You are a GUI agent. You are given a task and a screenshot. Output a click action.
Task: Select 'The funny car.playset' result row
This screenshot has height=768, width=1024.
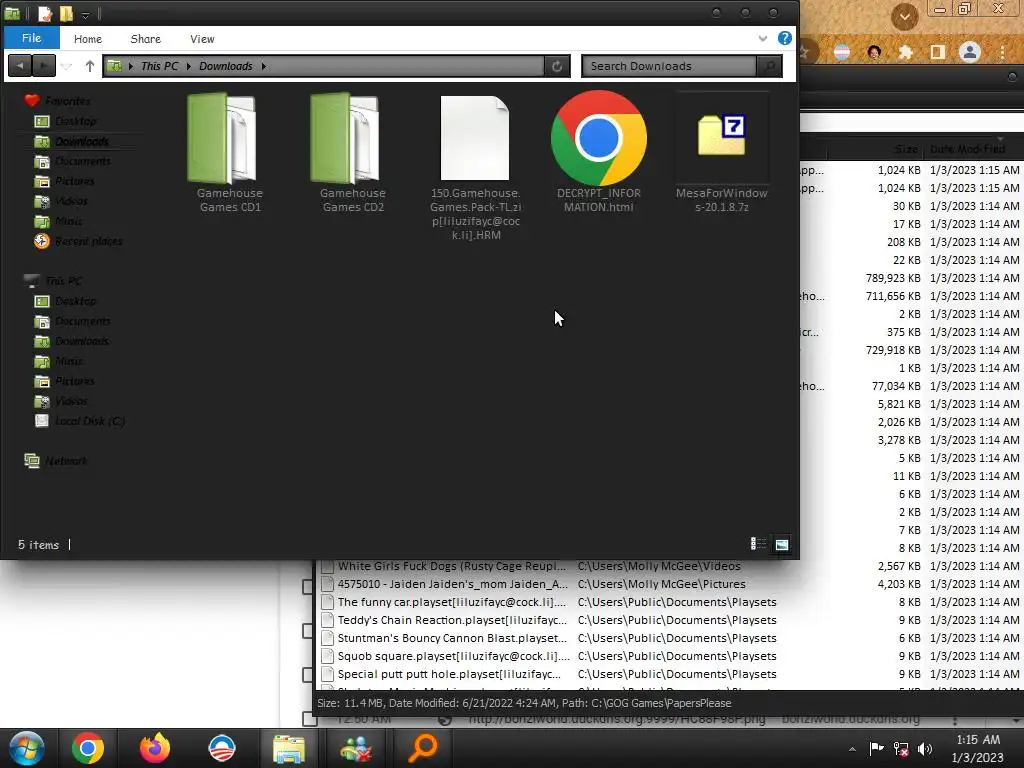pyautogui.click(x=669, y=602)
